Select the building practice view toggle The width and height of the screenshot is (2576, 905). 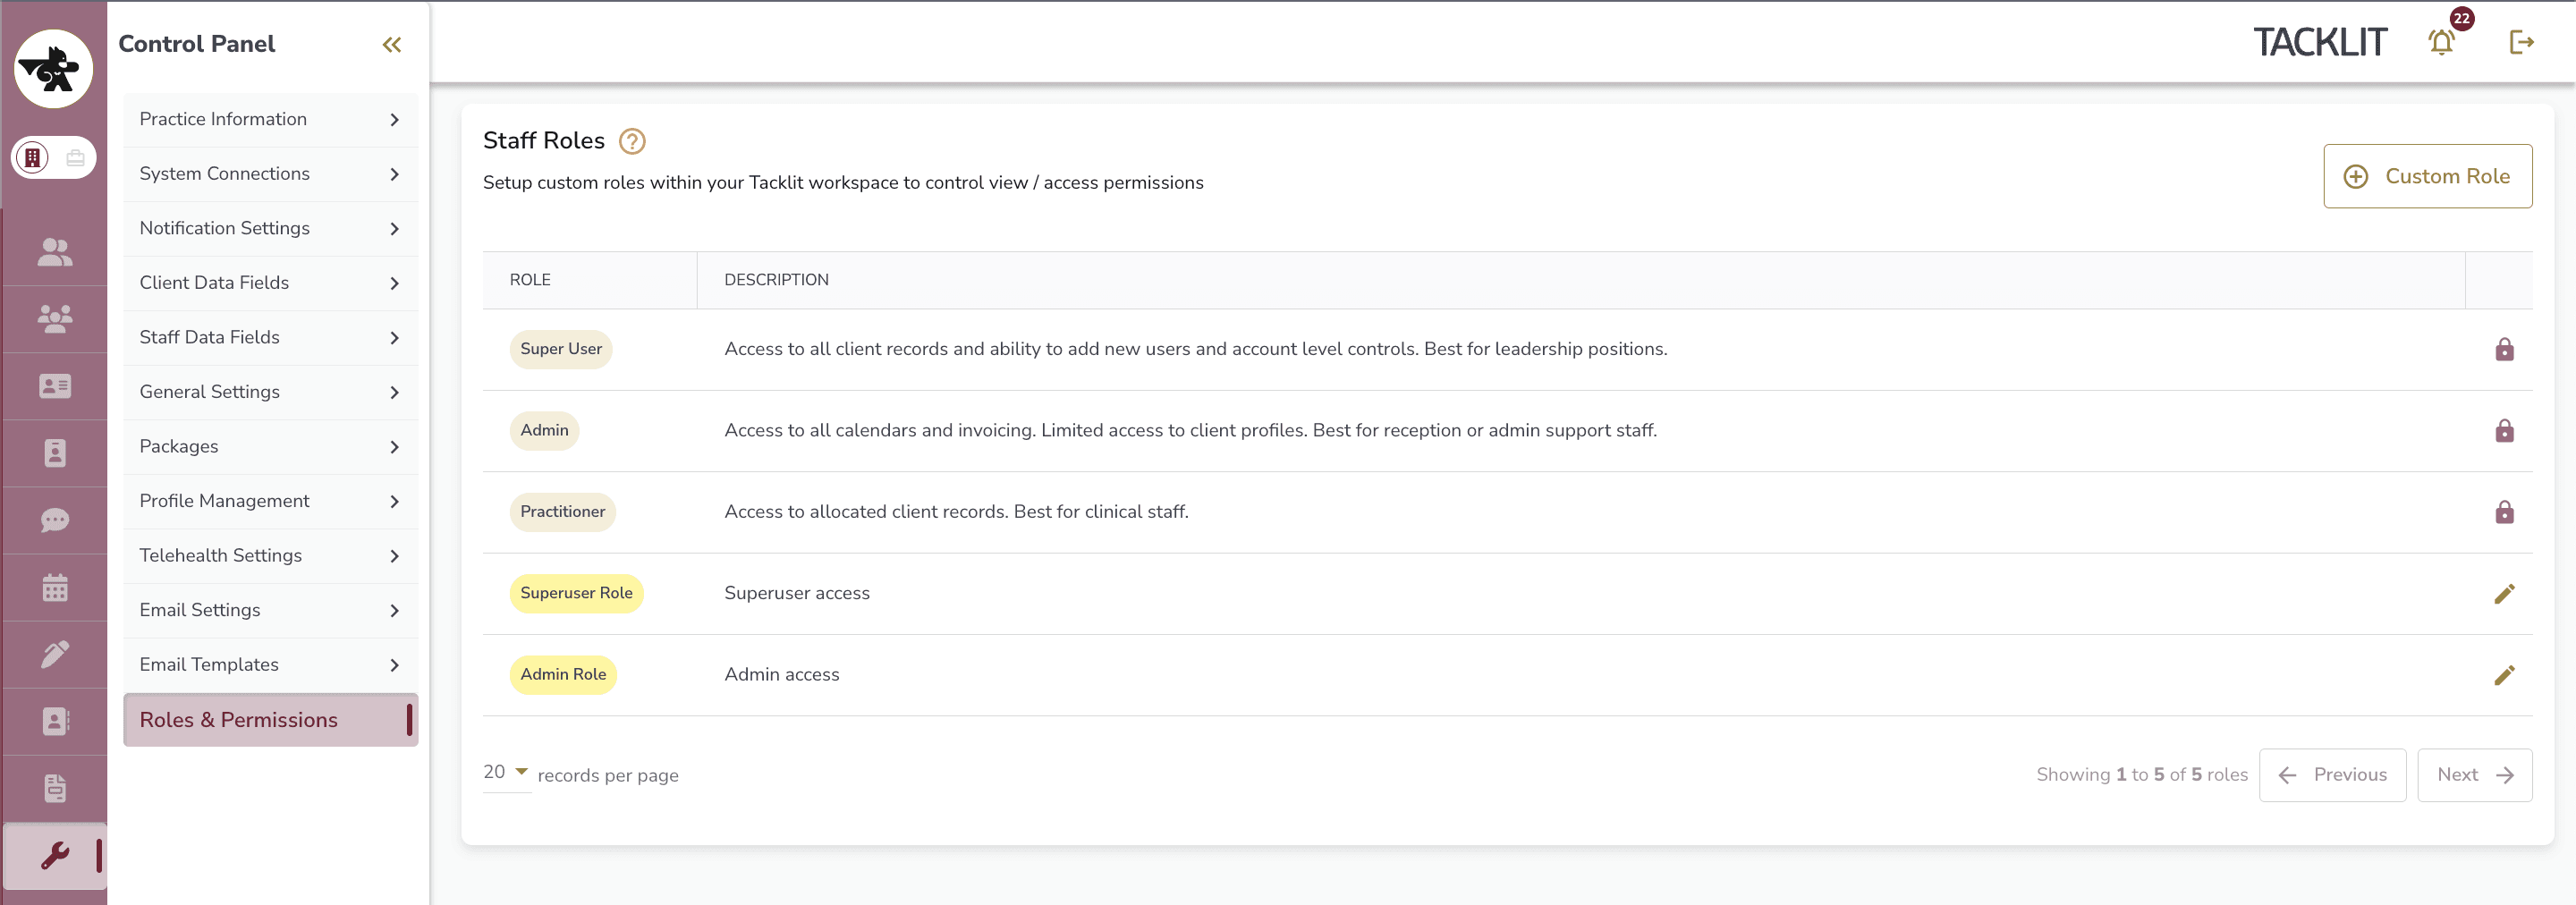coord(33,158)
